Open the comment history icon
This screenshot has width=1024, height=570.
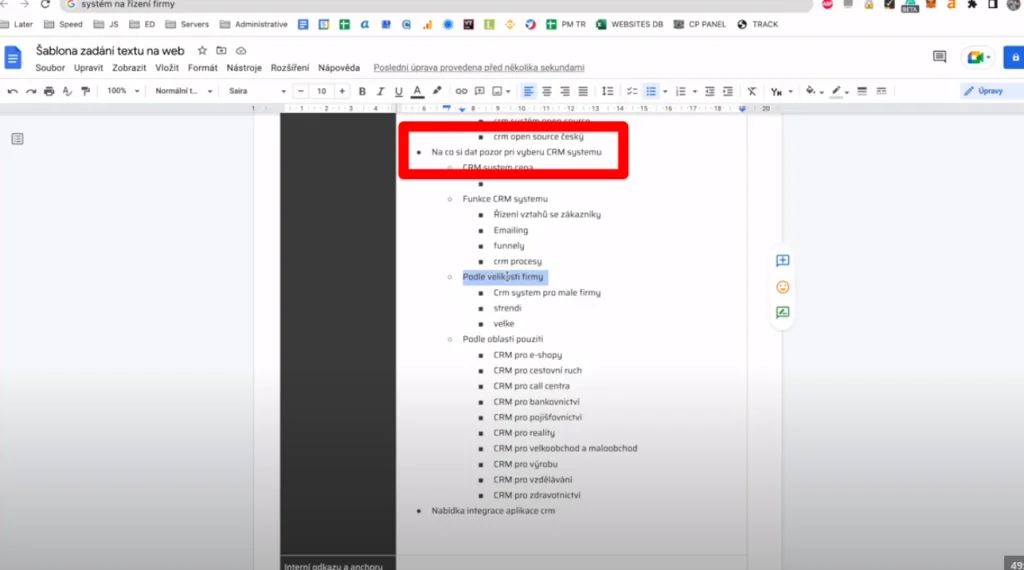tap(939, 57)
